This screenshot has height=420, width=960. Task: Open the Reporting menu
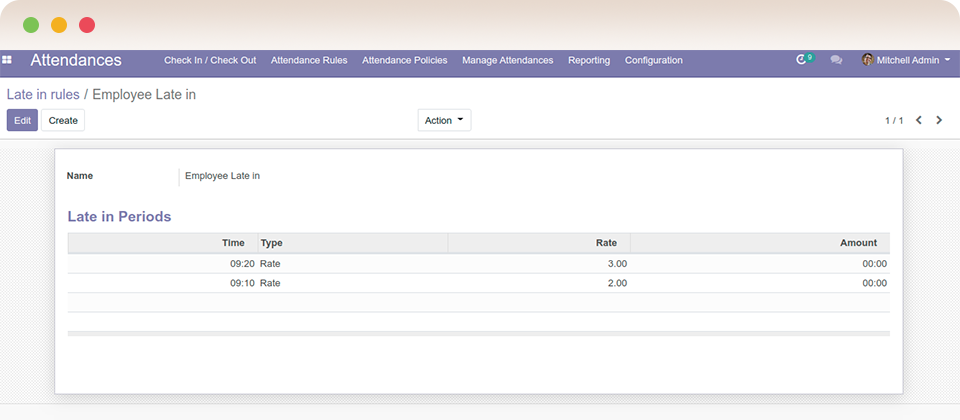589,60
